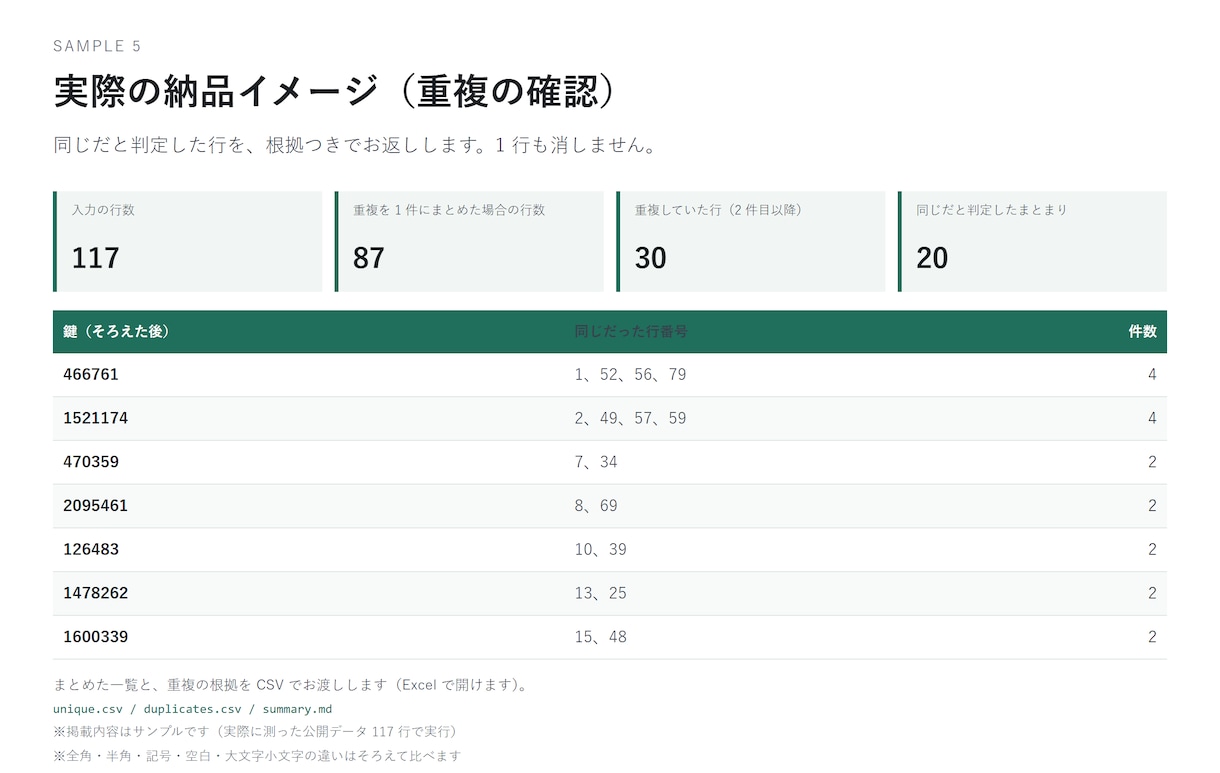
Task: Select the value 117 in the stats card
Action: (x=95, y=258)
